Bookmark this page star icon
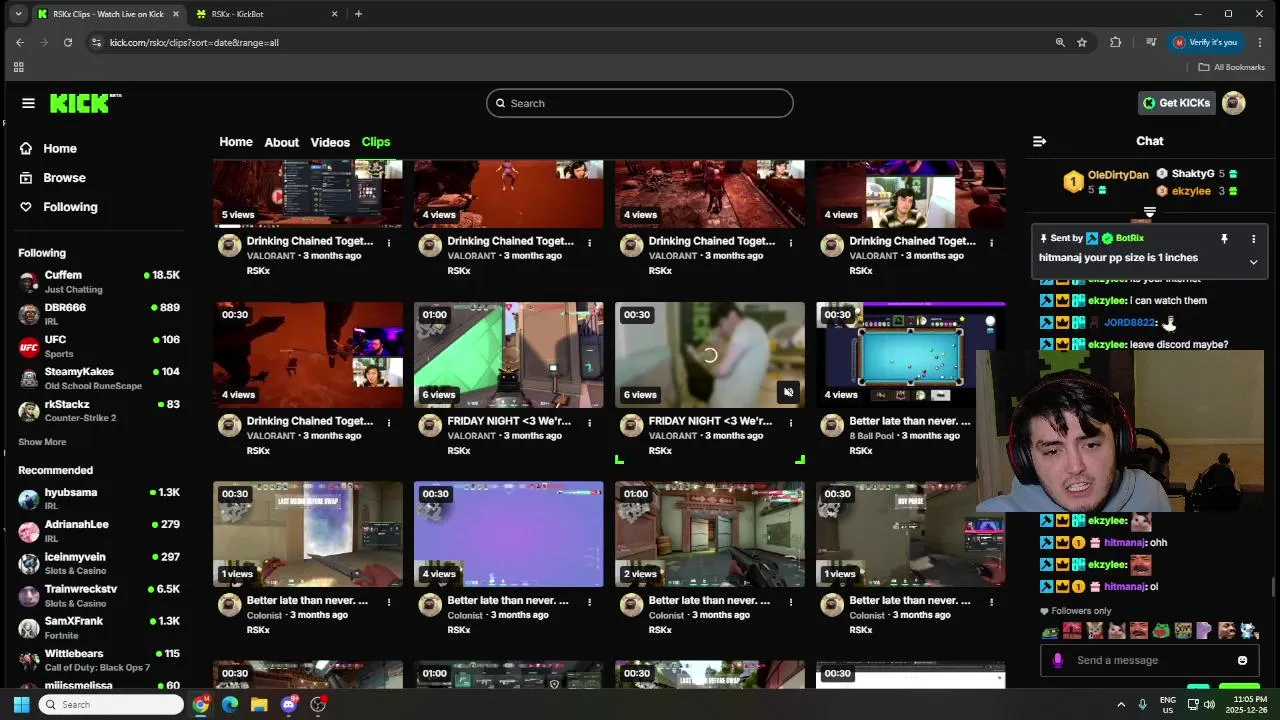This screenshot has height=720, width=1280. coord(1082,42)
